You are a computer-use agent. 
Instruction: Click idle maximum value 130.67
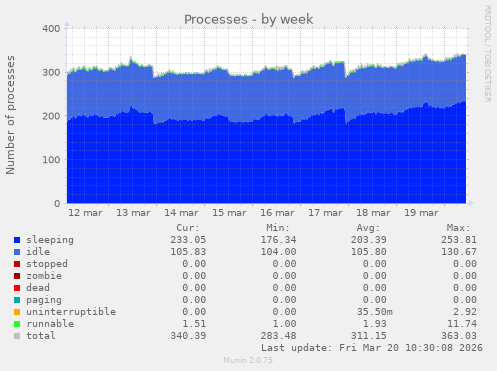click(459, 252)
